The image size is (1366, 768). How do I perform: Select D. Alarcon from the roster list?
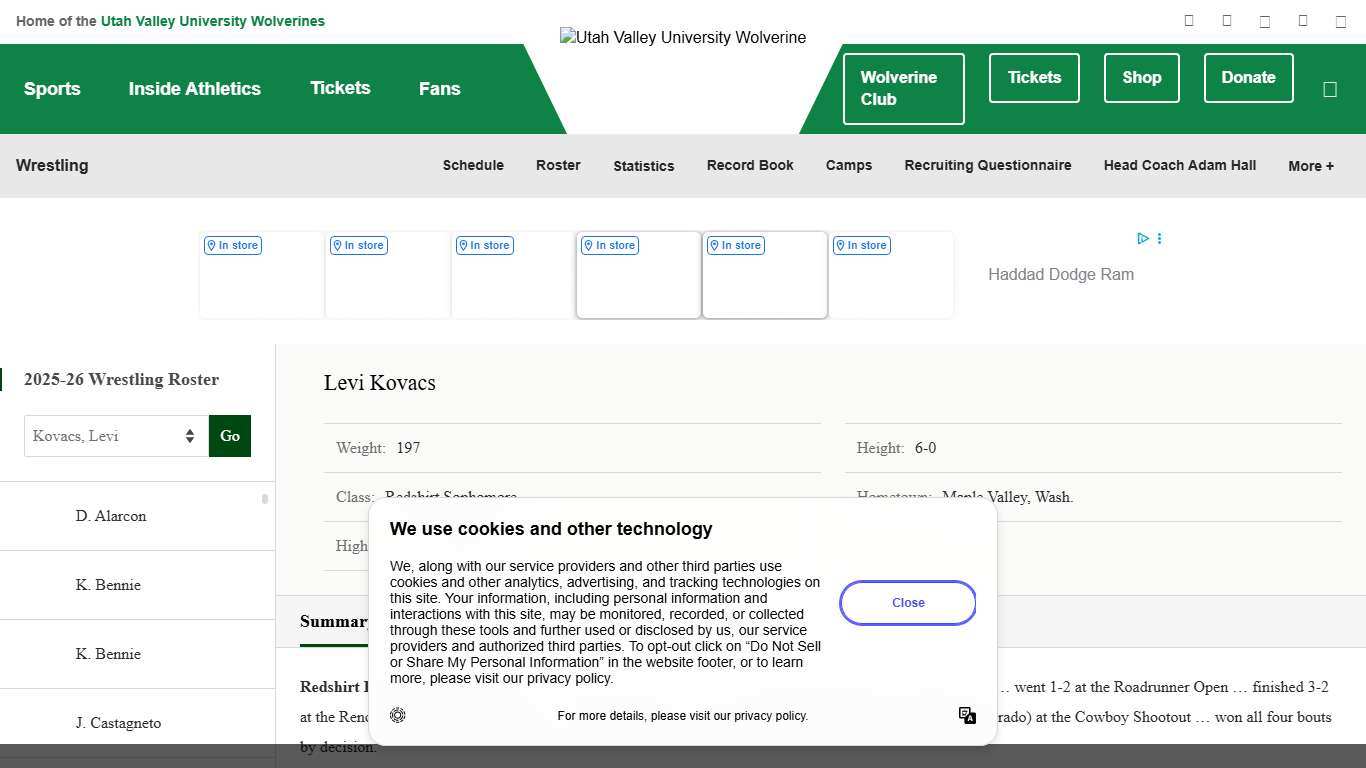pos(111,516)
